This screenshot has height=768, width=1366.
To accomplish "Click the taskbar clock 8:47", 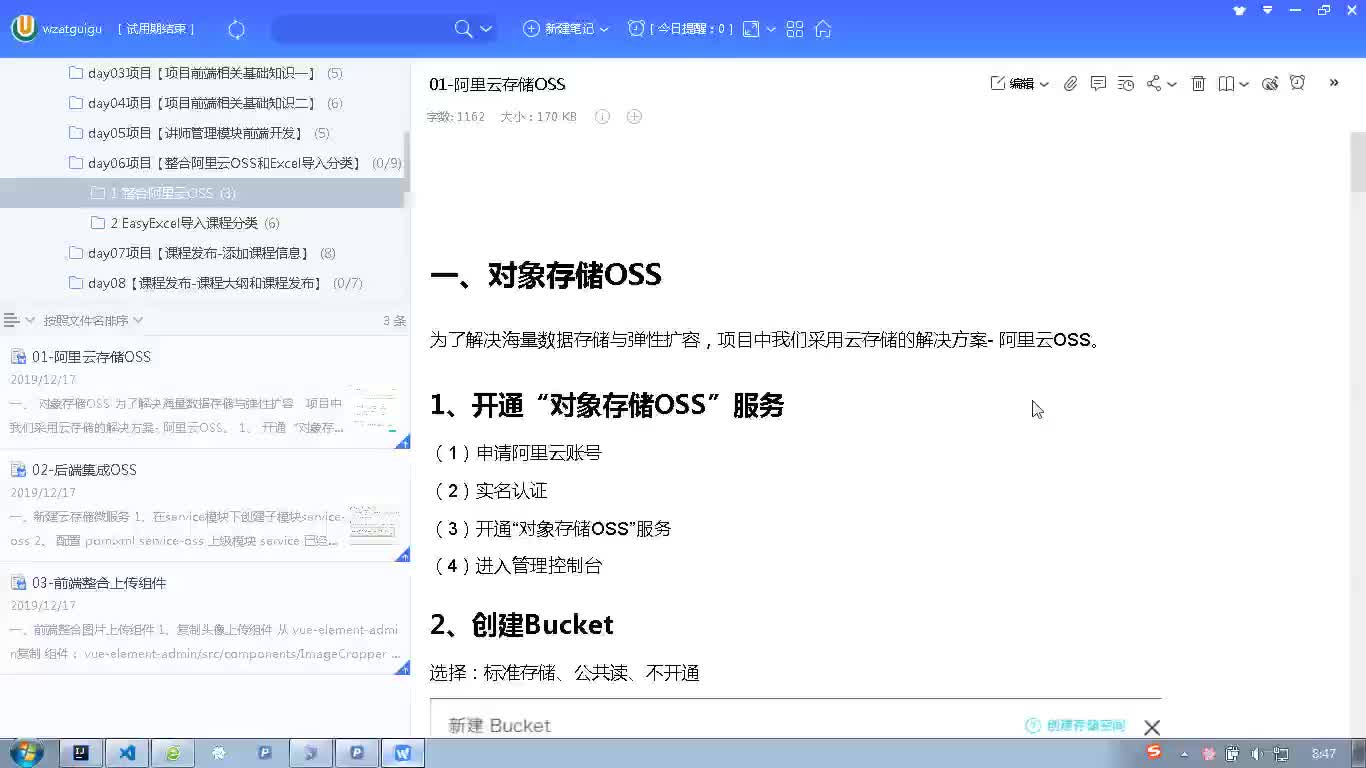I will (1323, 753).
